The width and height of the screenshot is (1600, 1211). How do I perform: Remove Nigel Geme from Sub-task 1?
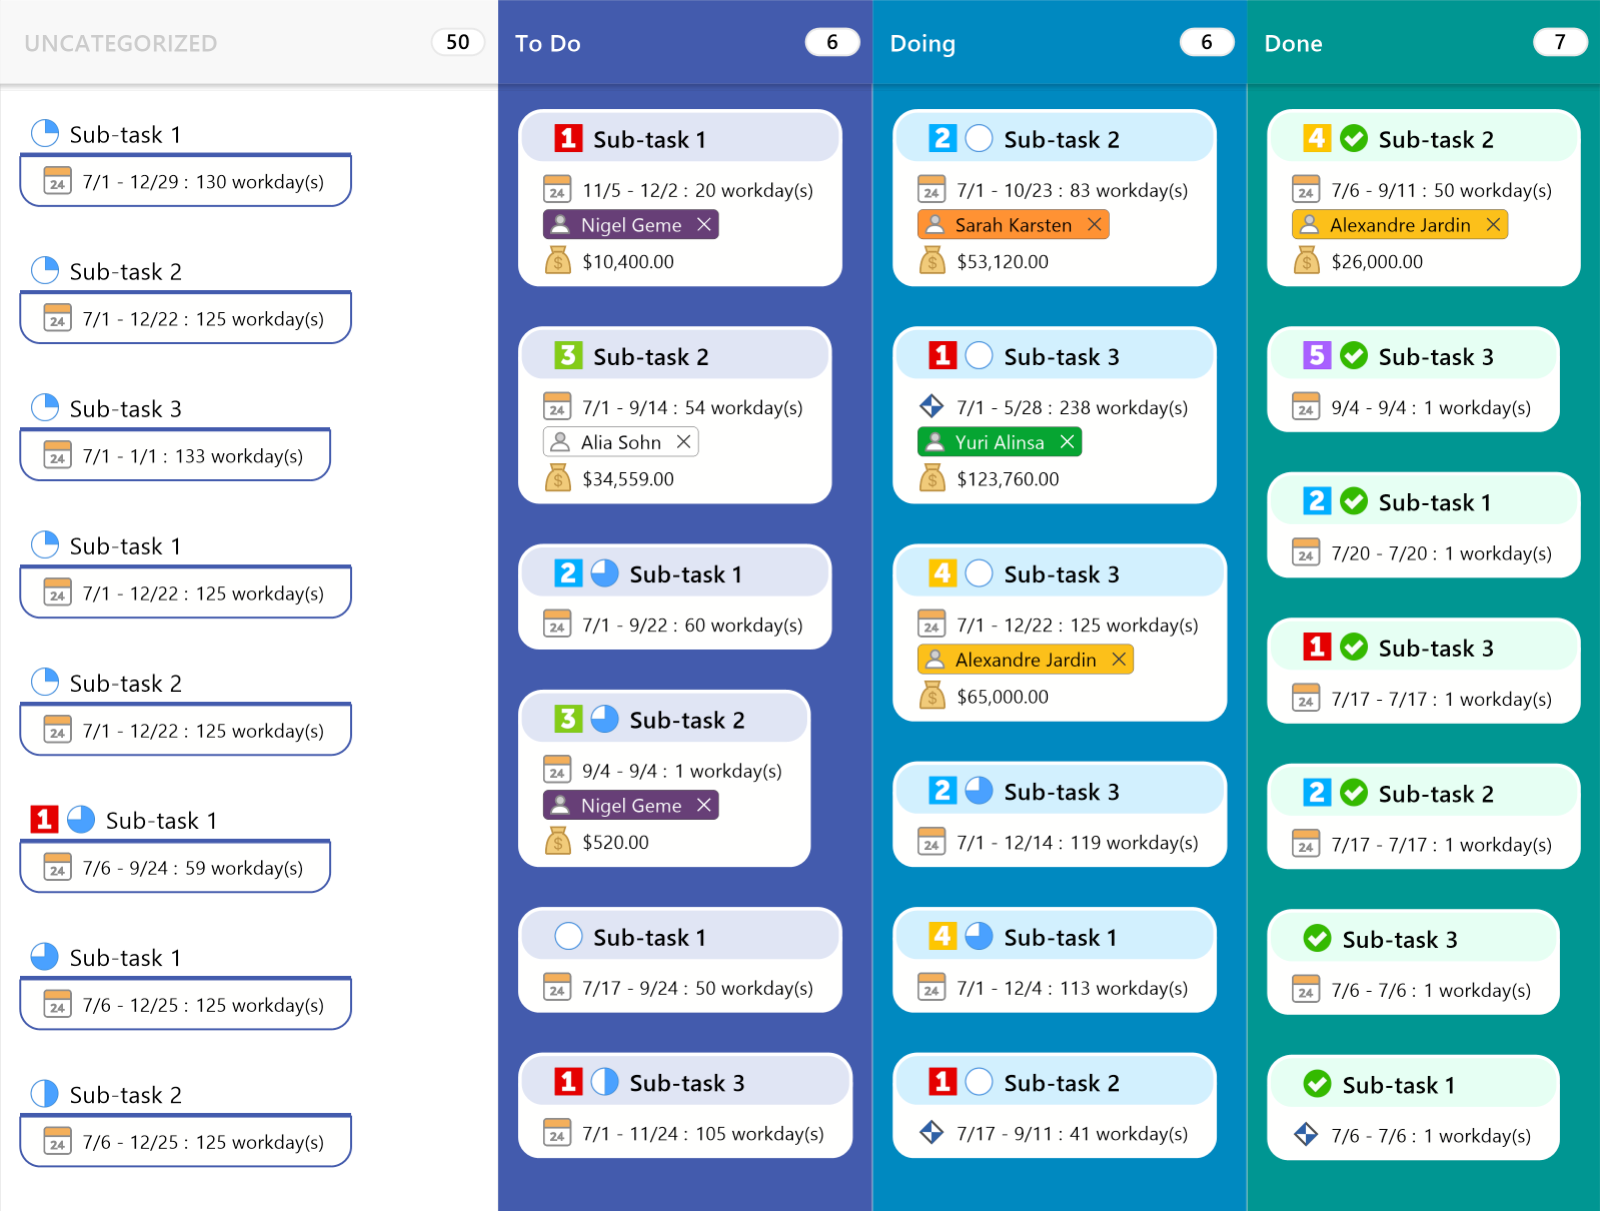point(703,224)
